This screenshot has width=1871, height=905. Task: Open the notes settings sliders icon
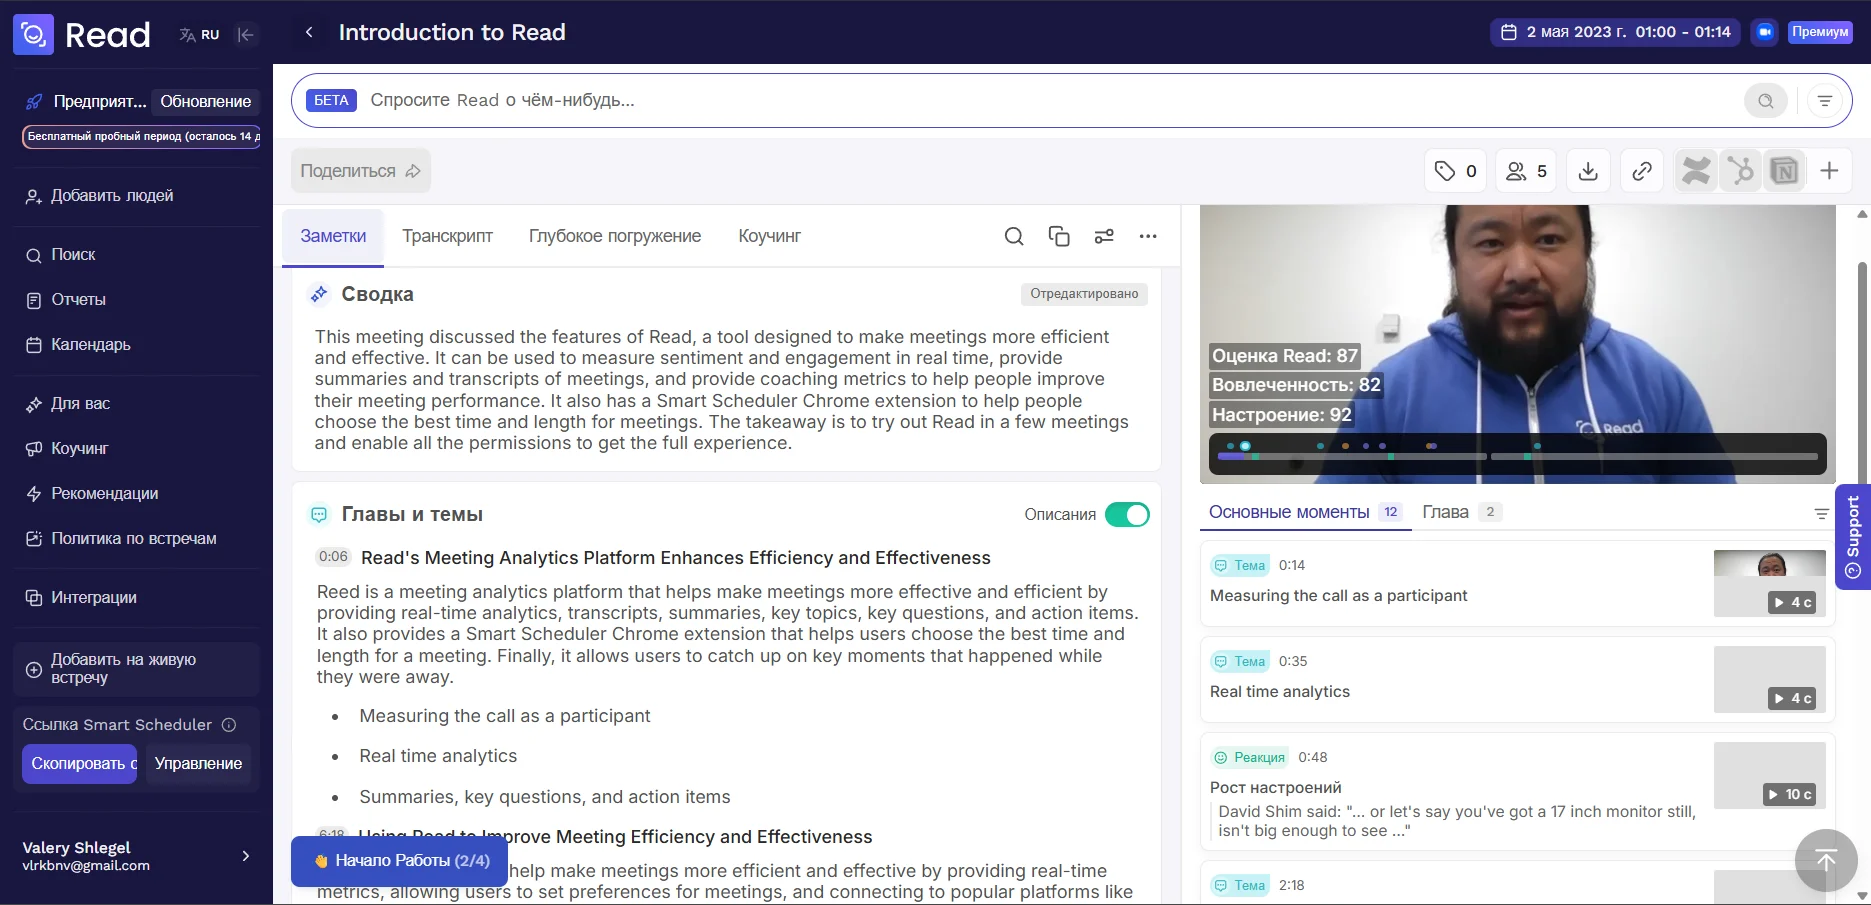[x=1103, y=236]
